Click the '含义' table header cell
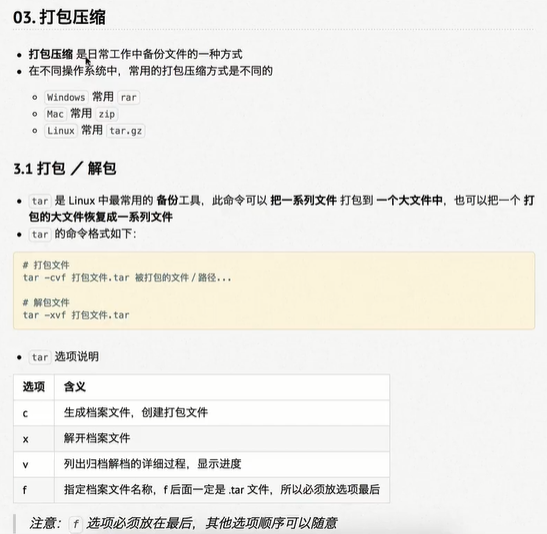The width and height of the screenshot is (547, 534). coord(222,387)
